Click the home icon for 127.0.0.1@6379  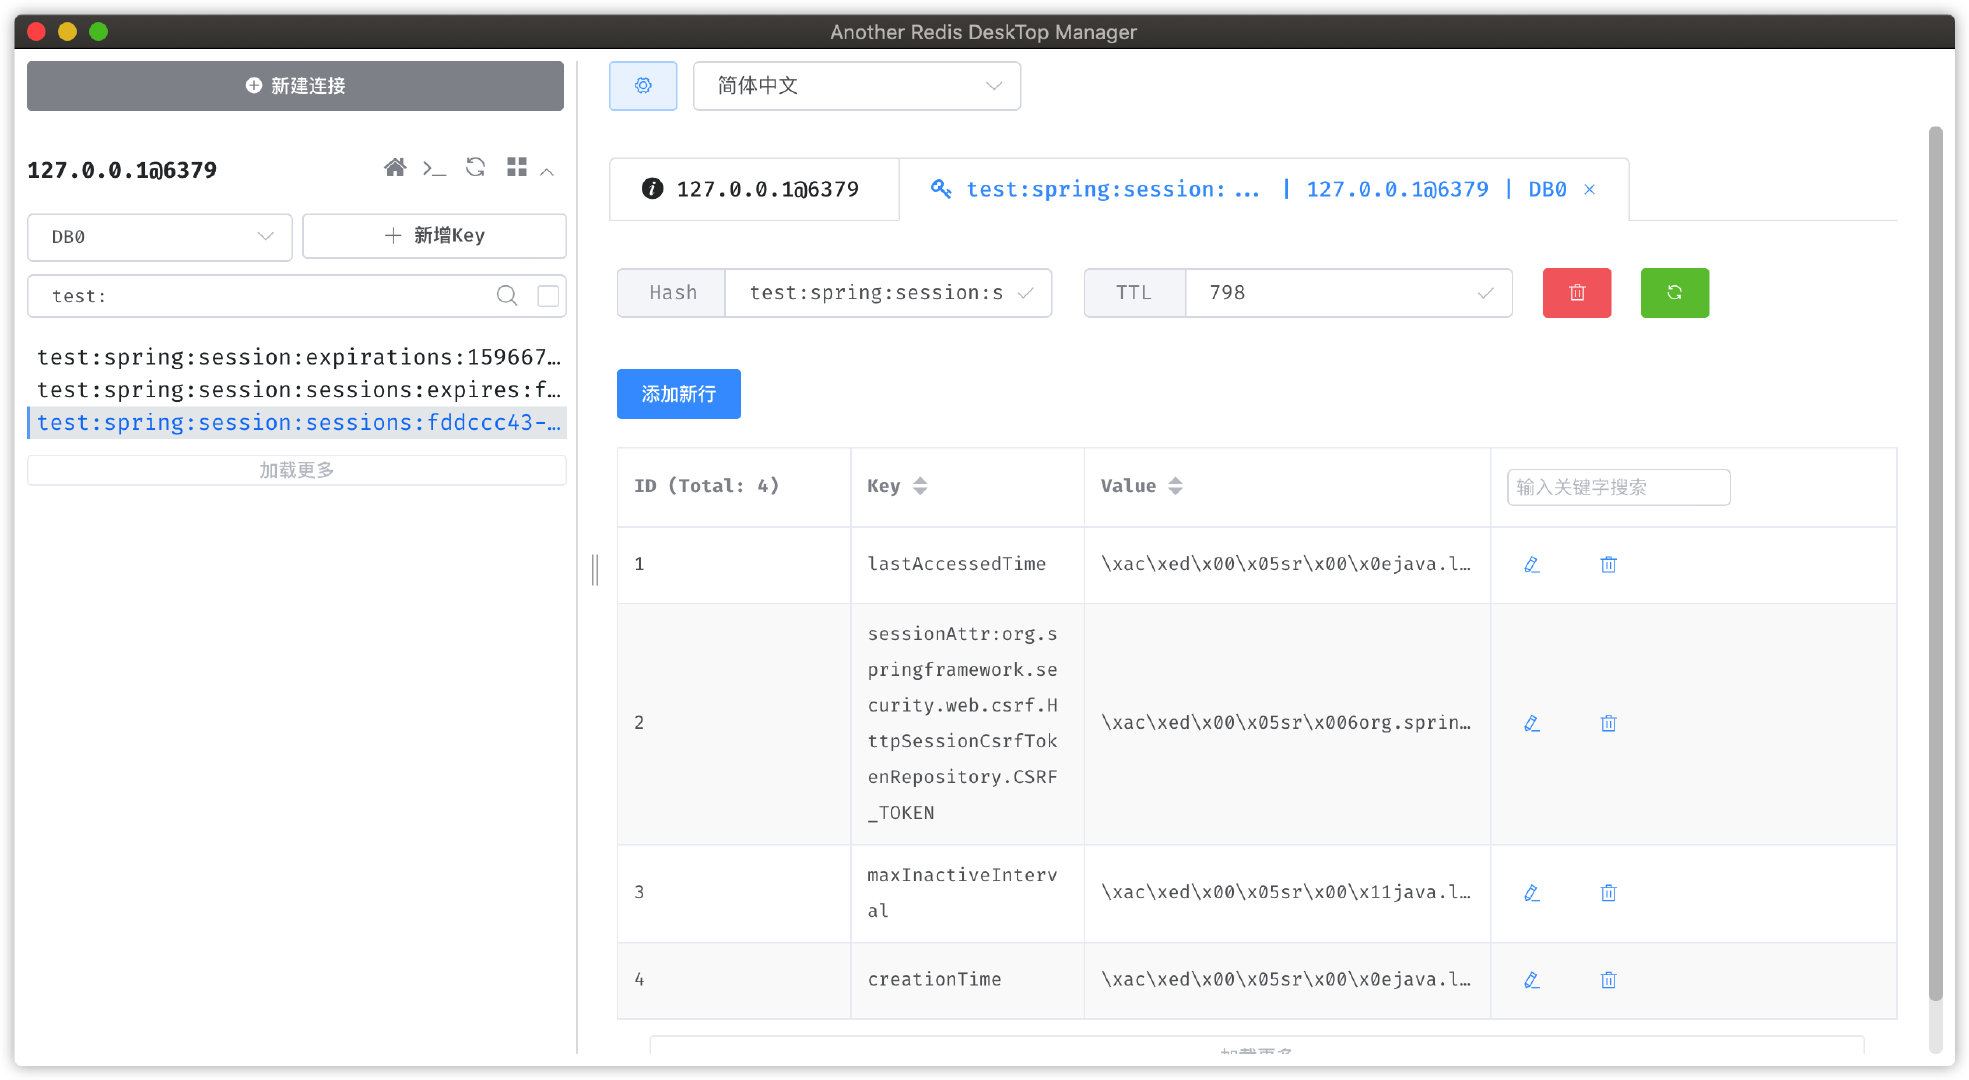395,168
